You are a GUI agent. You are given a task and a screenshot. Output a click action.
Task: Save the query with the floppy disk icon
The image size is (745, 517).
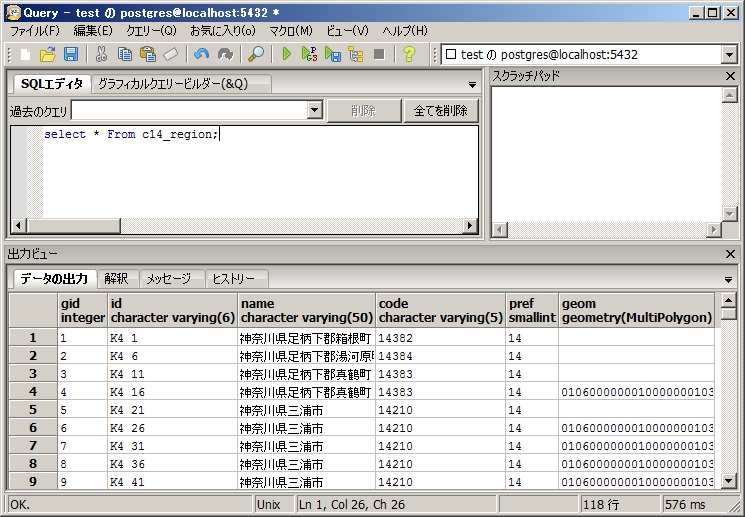click(71, 54)
